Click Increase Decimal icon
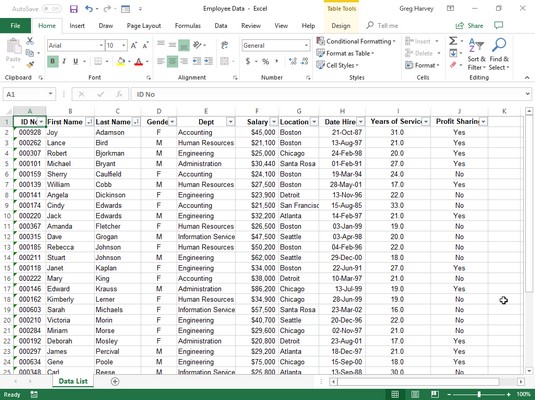535x400 pixels. [x=293, y=61]
